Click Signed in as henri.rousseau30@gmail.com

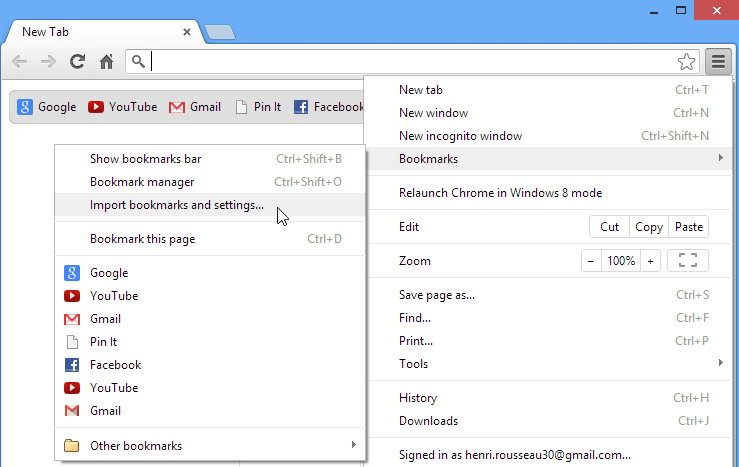[x=548, y=455]
